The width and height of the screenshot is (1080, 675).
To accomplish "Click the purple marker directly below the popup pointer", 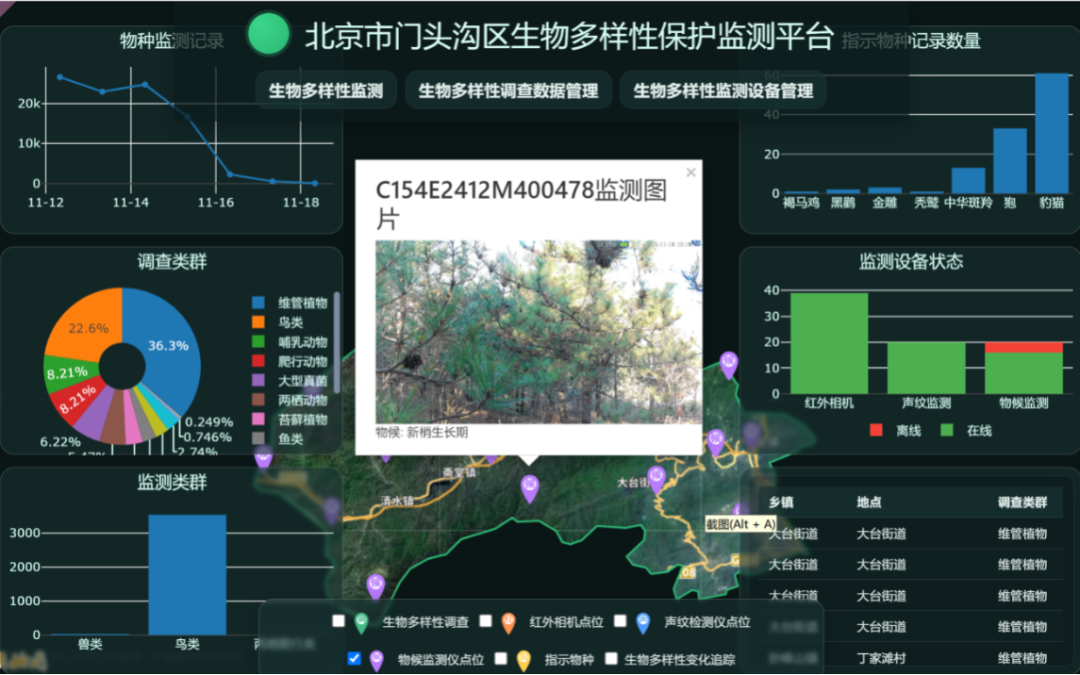I will (x=530, y=488).
